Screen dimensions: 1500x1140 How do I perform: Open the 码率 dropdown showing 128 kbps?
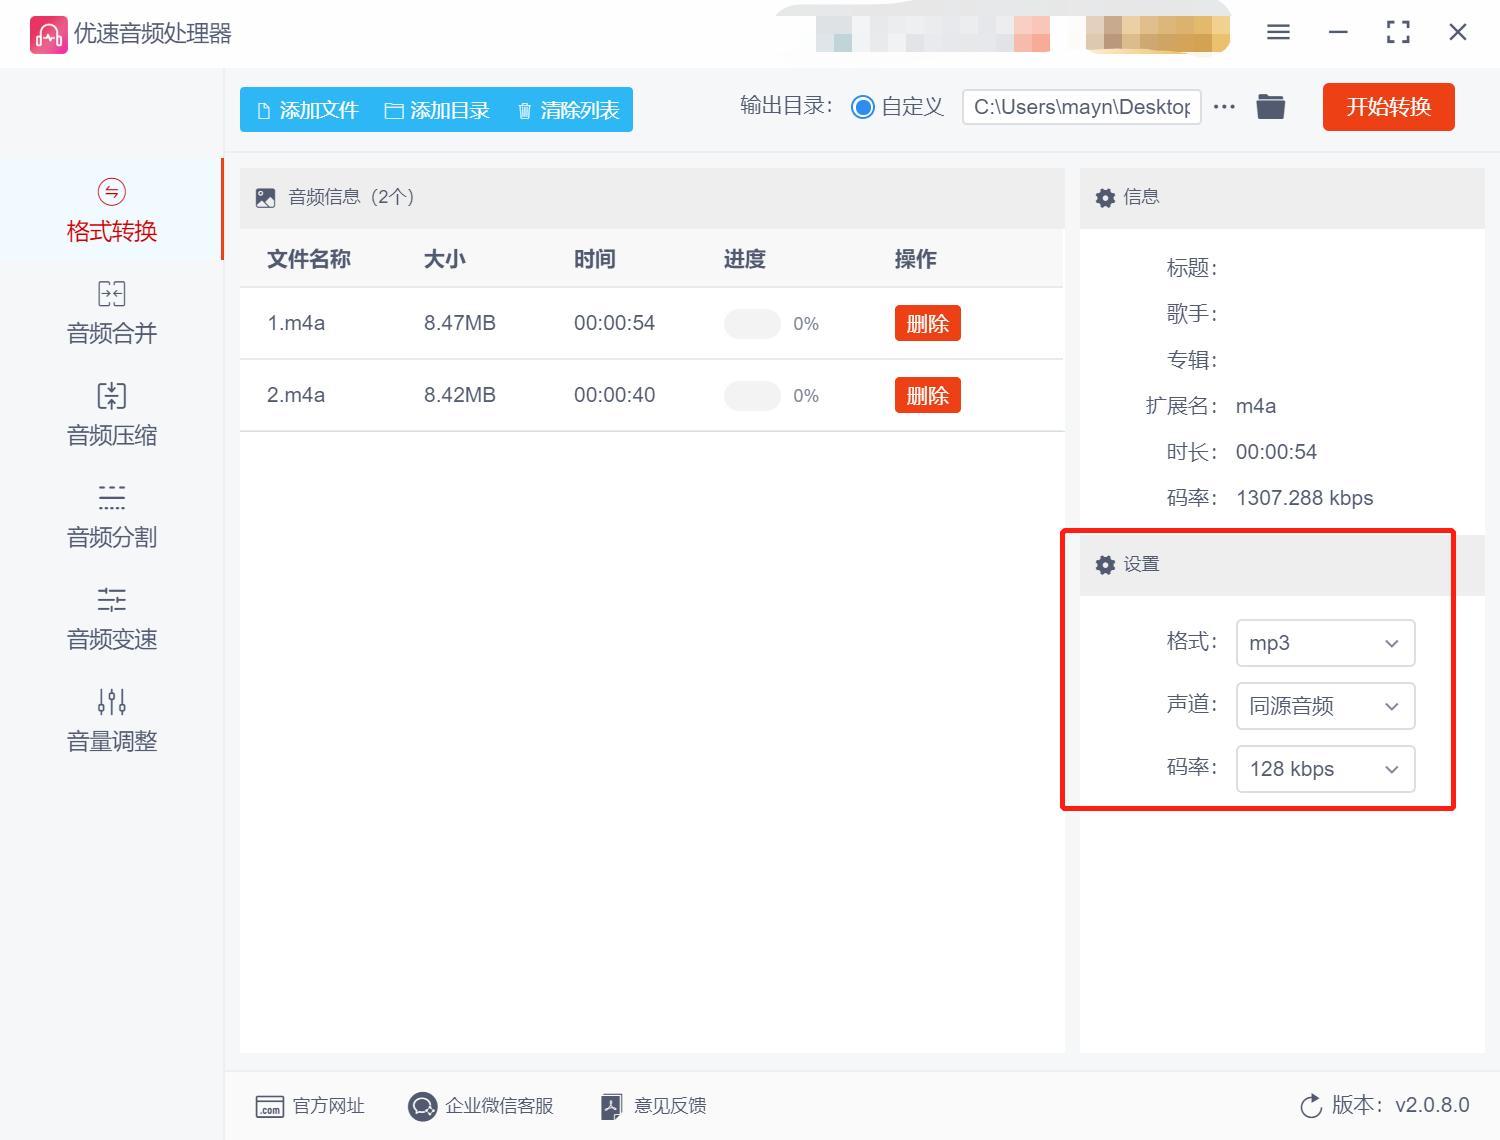[x=1324, y=769]
